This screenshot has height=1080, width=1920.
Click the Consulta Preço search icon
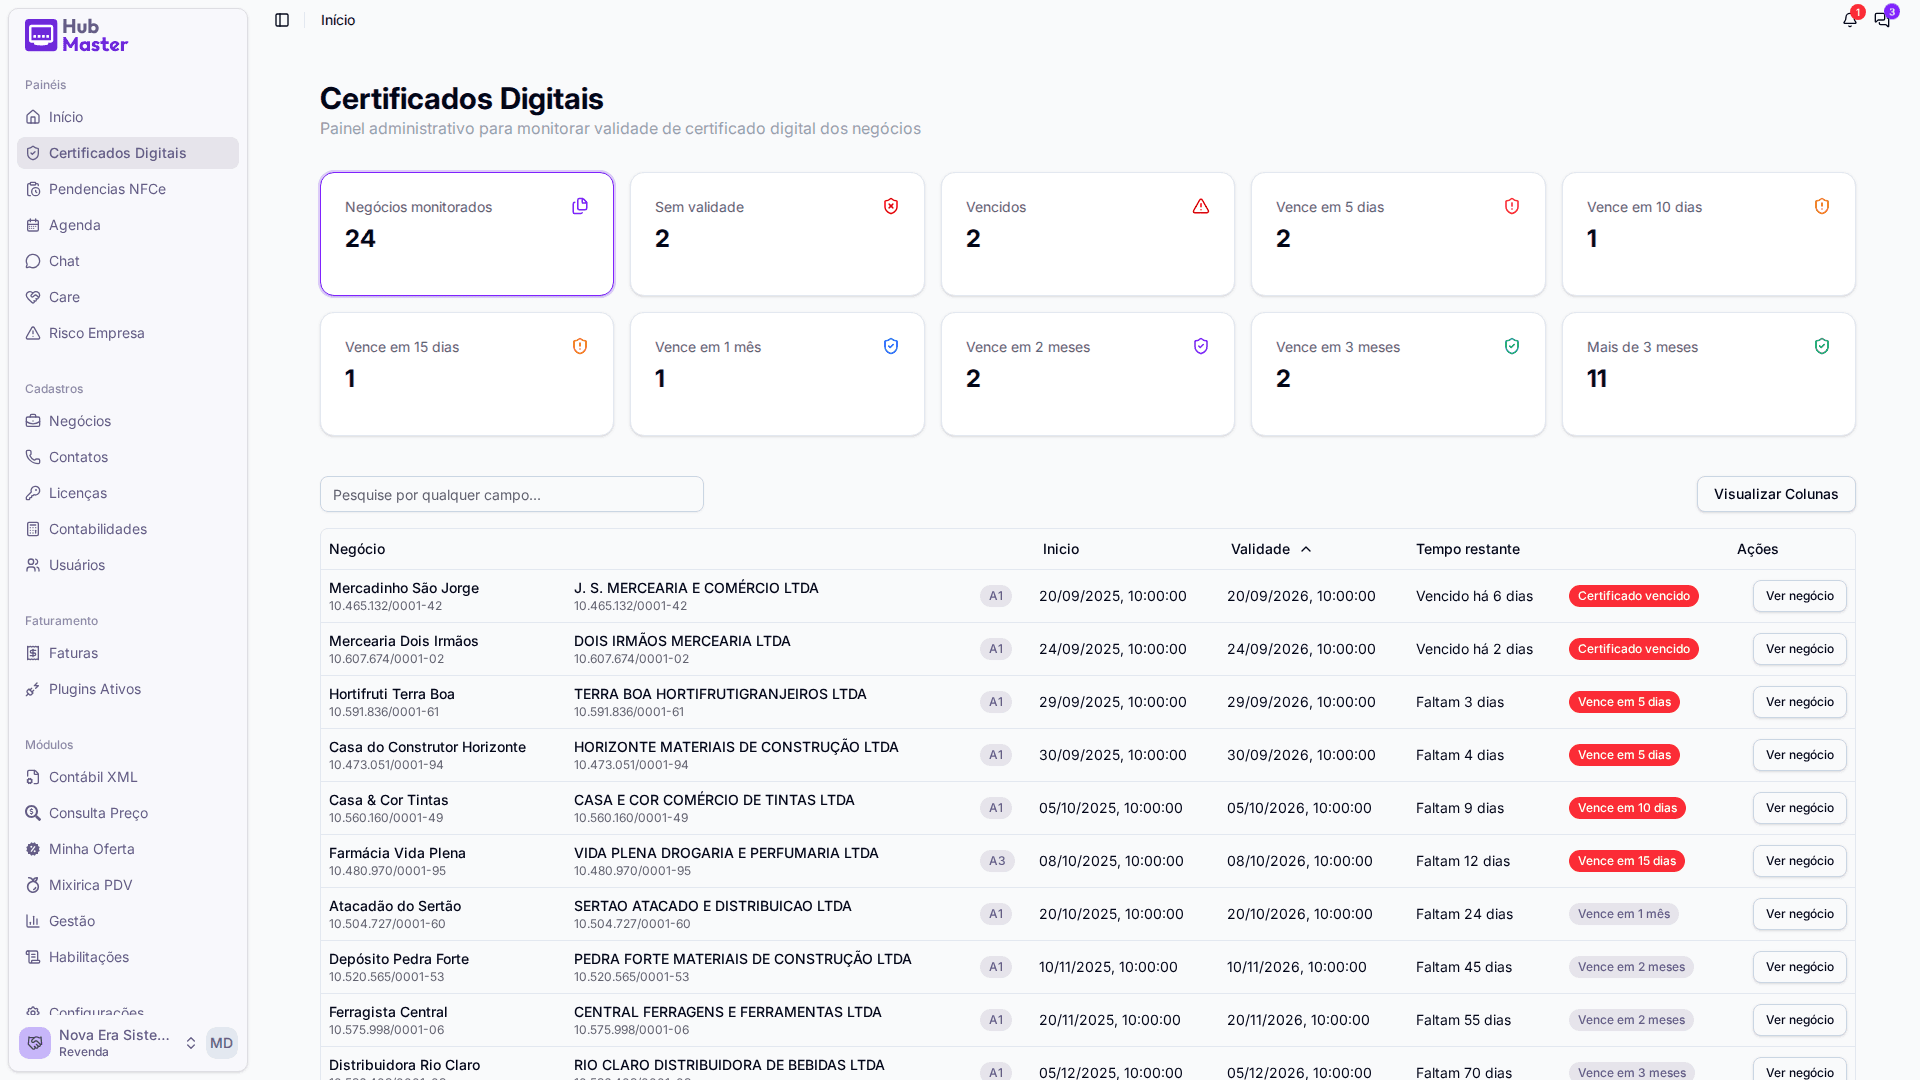click(x=33, y=813)
